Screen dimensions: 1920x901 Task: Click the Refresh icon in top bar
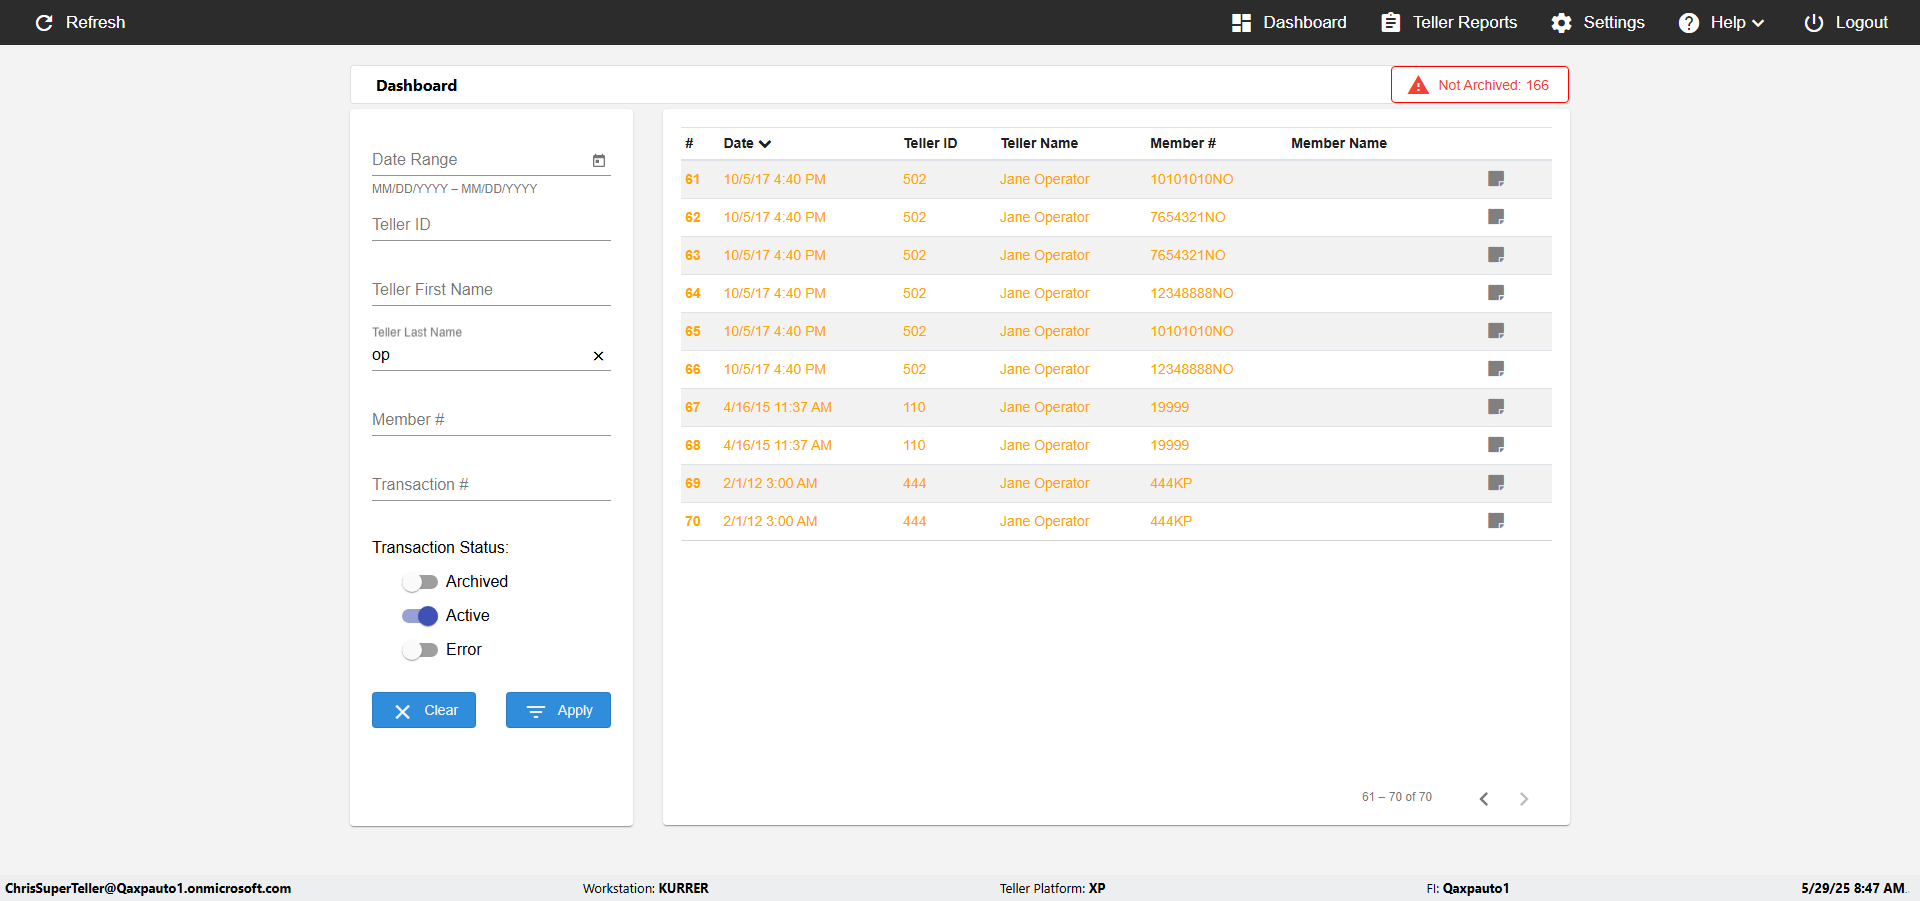tap(44, 22)
